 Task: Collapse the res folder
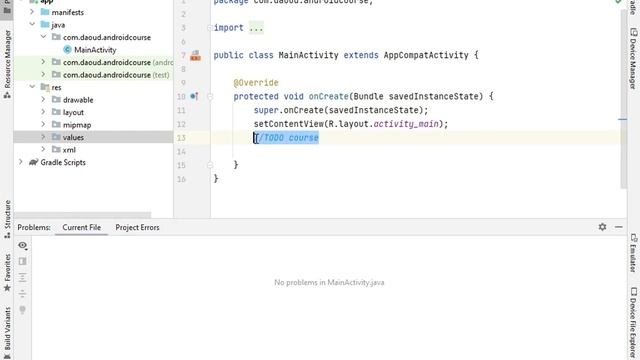click(x=32, y=87)
